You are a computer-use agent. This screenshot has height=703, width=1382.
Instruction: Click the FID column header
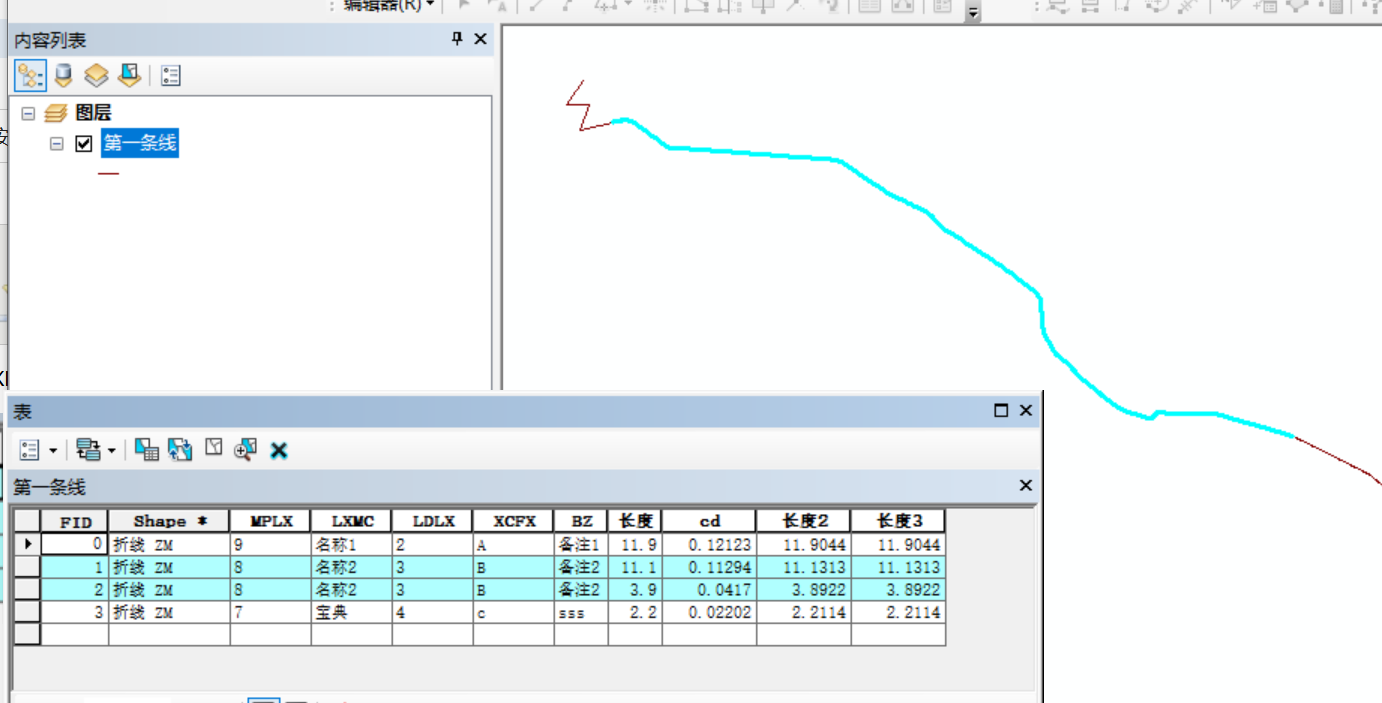(x=75, y=521)
